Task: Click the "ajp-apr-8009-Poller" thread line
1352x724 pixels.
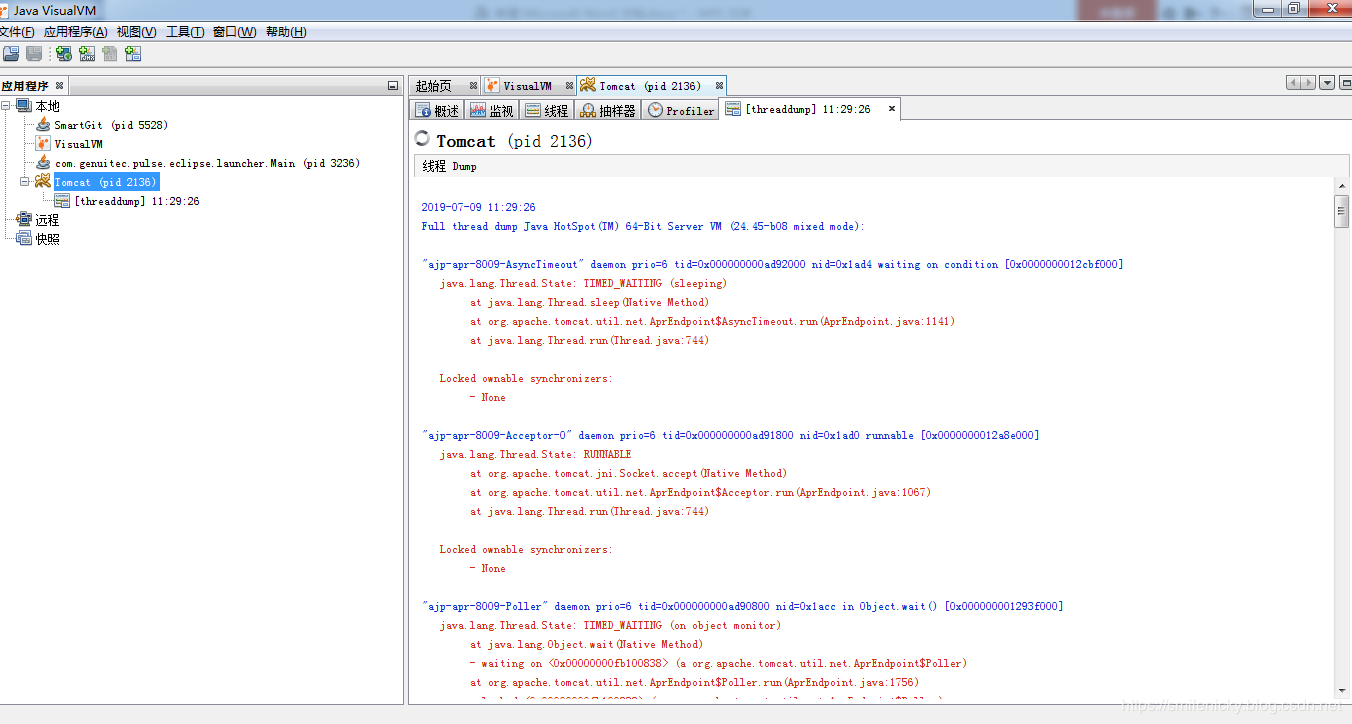Action: pos(742,606)
